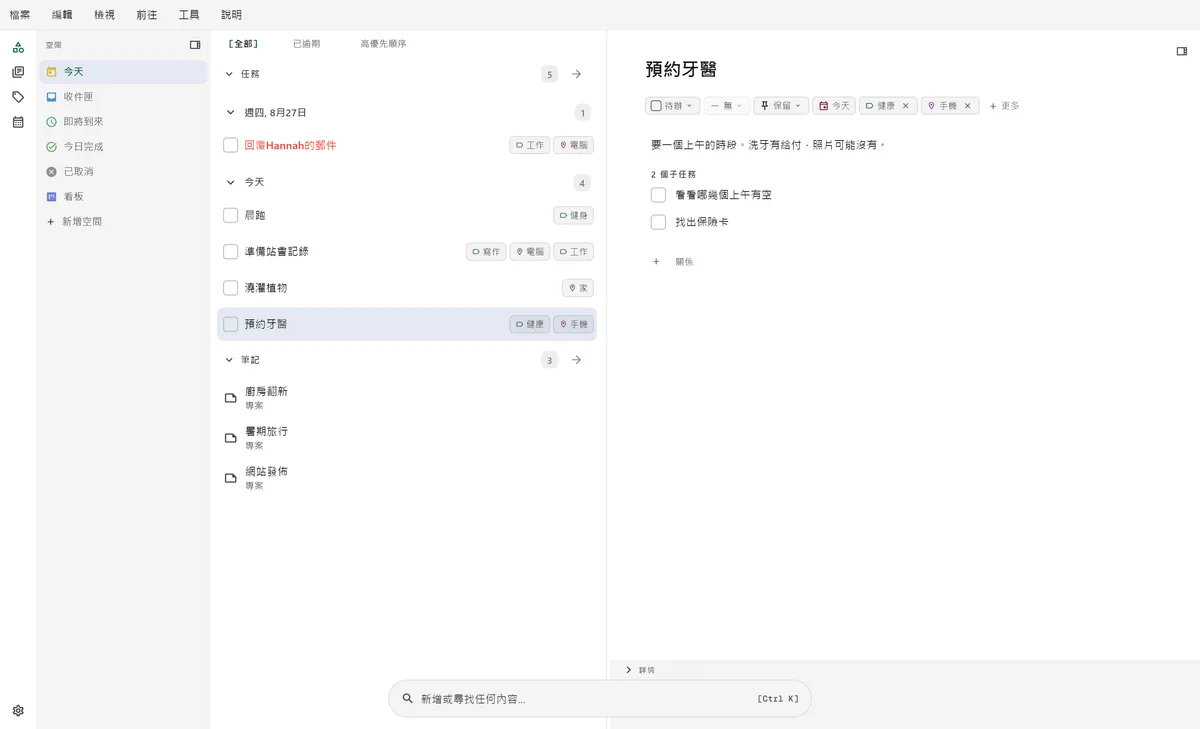1200x729 pixels.
Task: Collapse sidebar with panel icon beside 空間
Action: pyautogui.click(x=195, y=45)
